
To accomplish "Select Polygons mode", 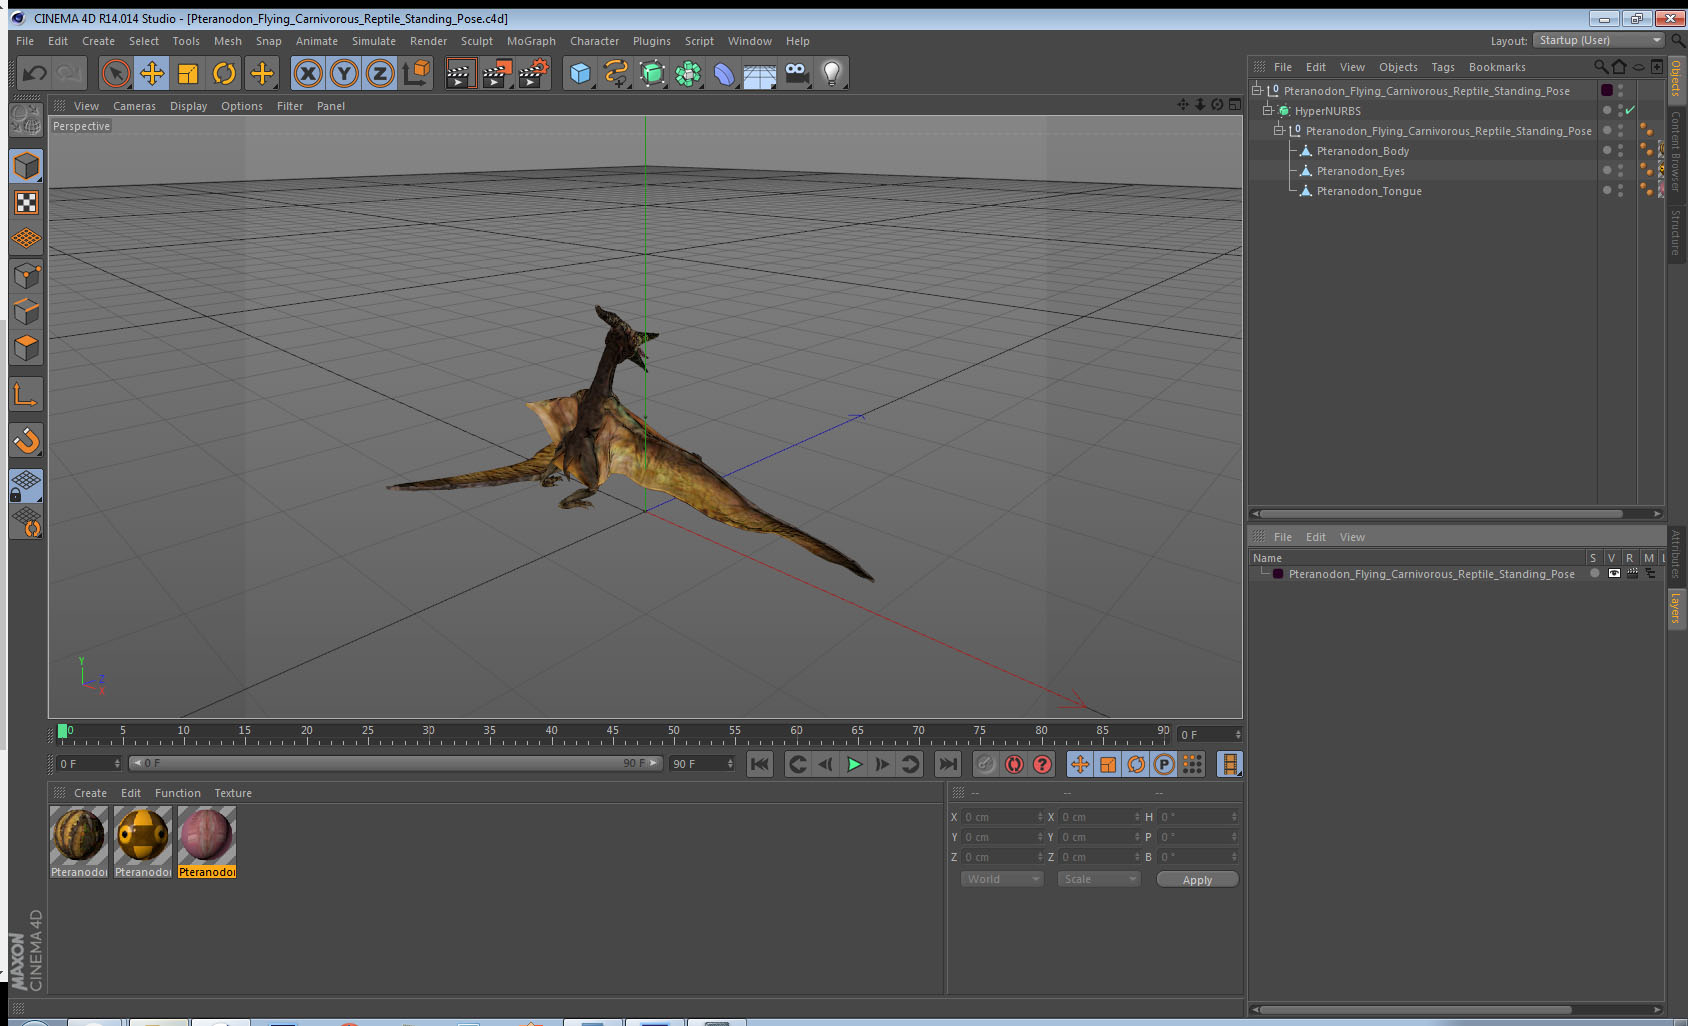I will (26, 348).
